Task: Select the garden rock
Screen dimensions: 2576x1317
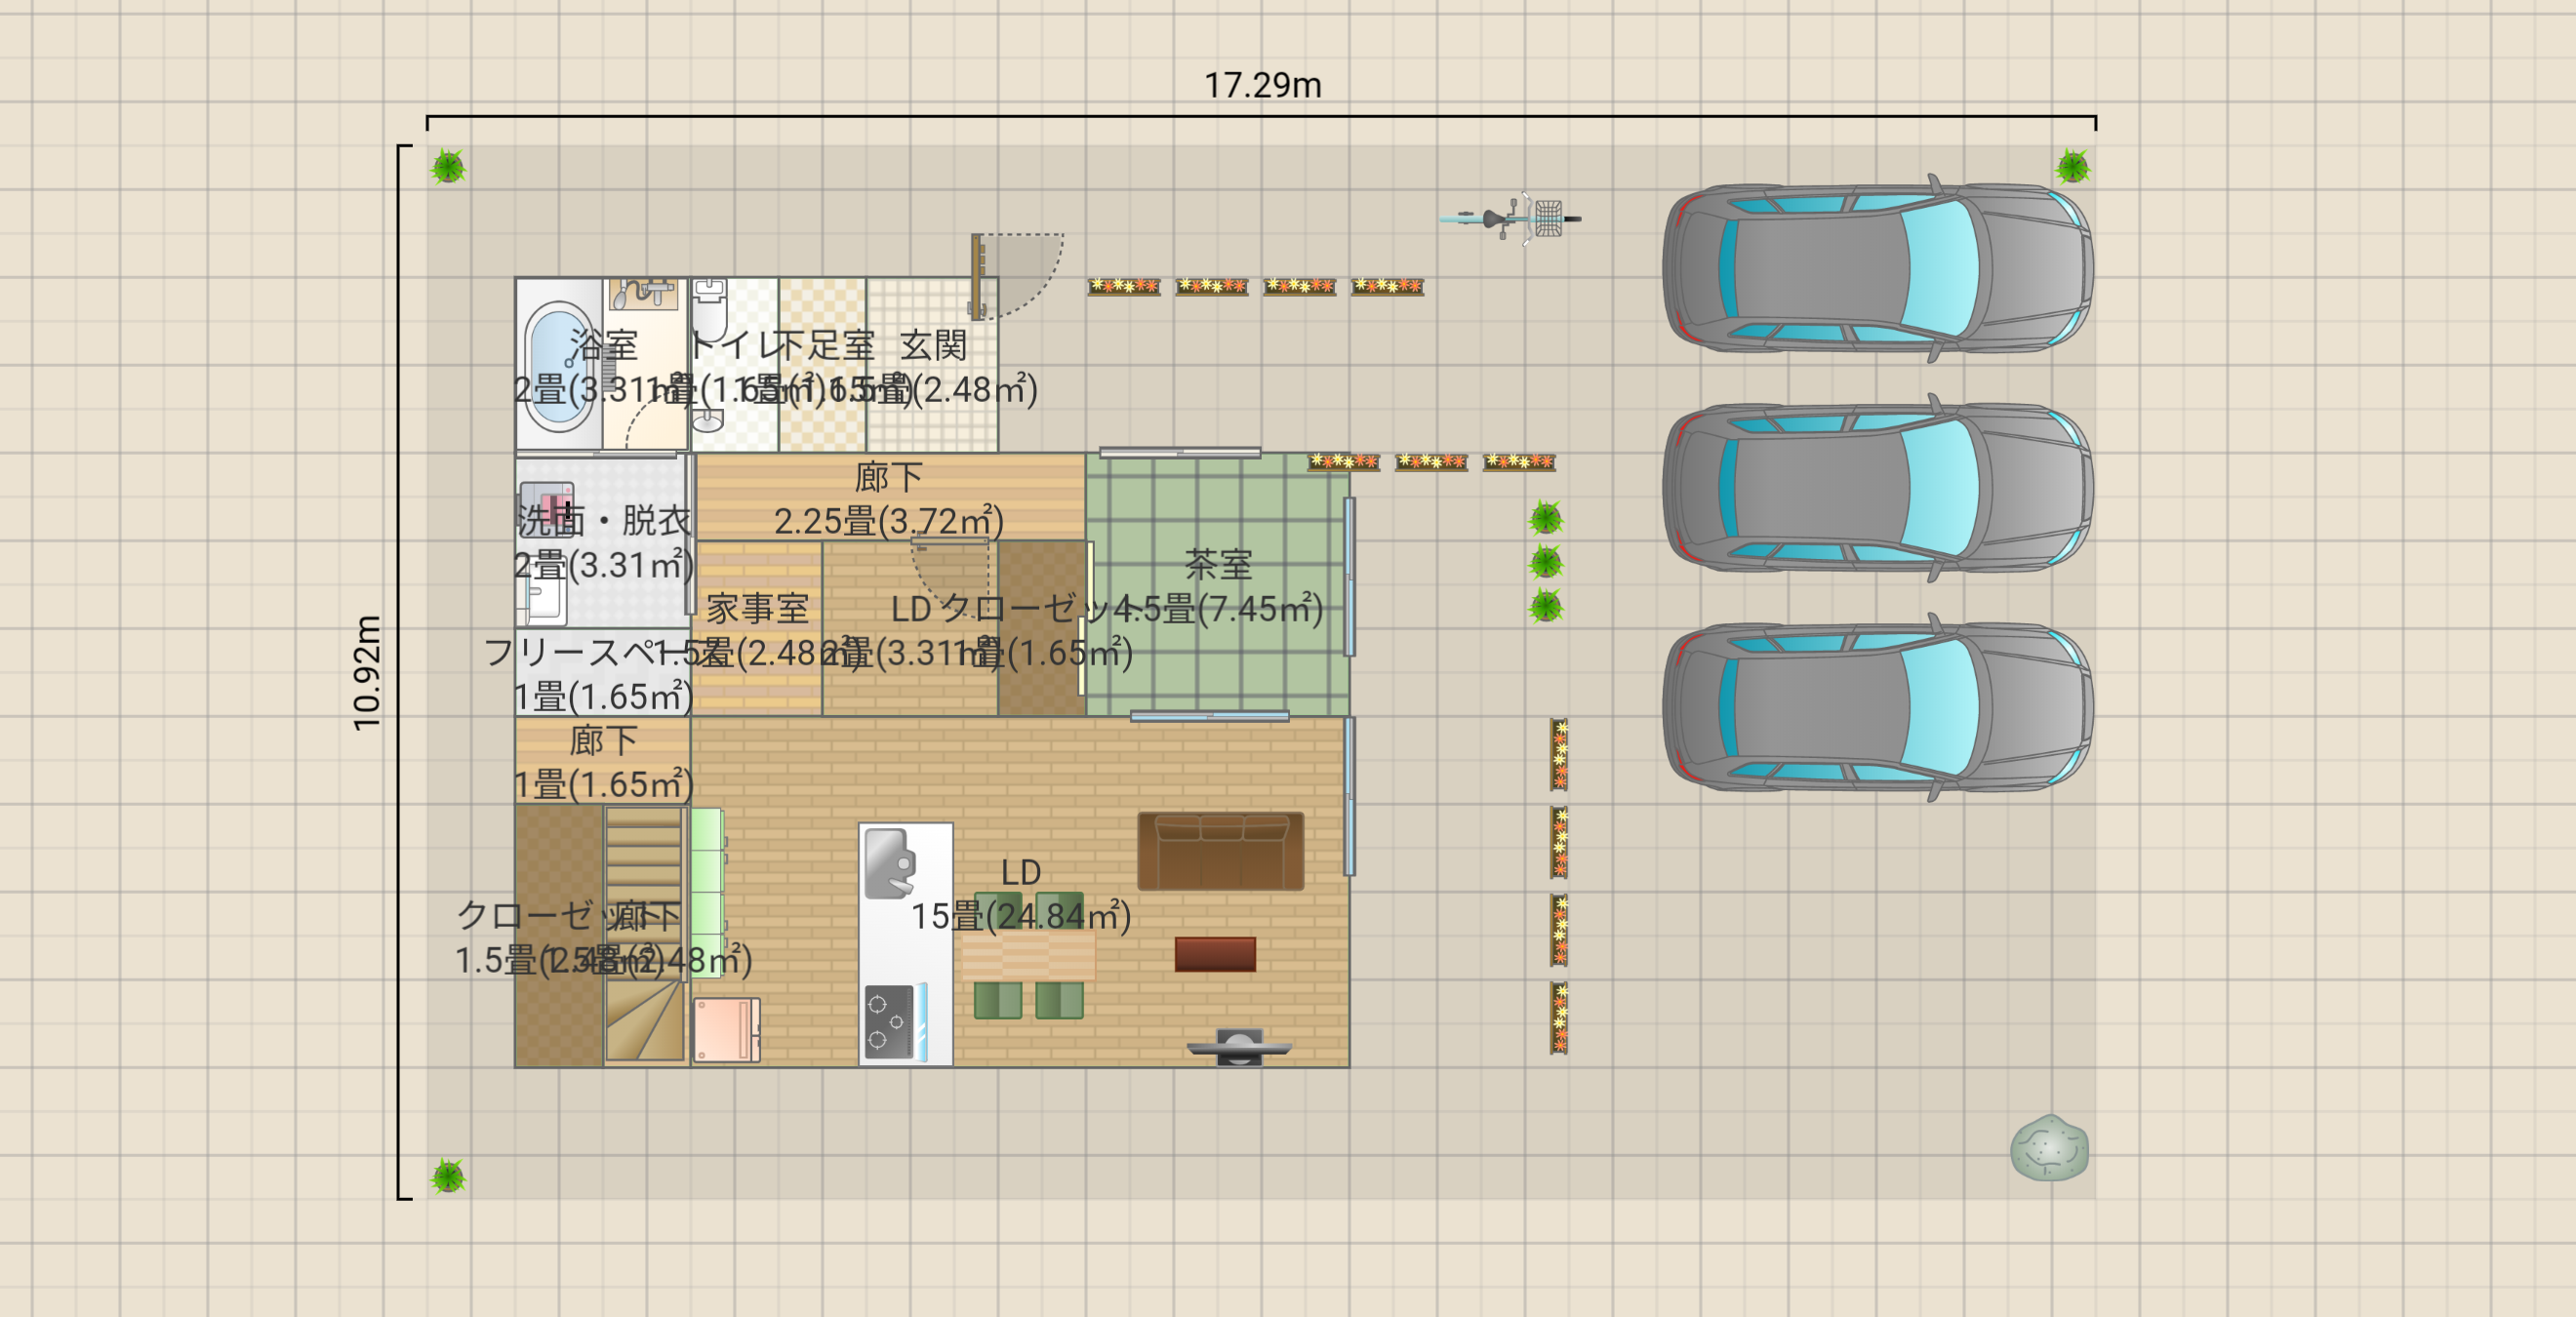Action: click(x=2049, y=1148)
